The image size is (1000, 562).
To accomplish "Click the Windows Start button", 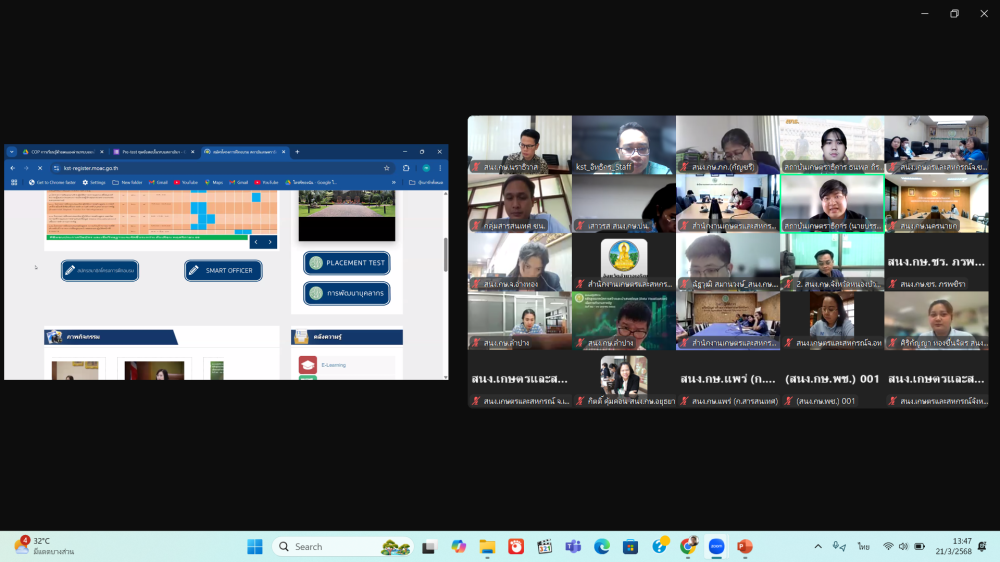I will (255, 547).
